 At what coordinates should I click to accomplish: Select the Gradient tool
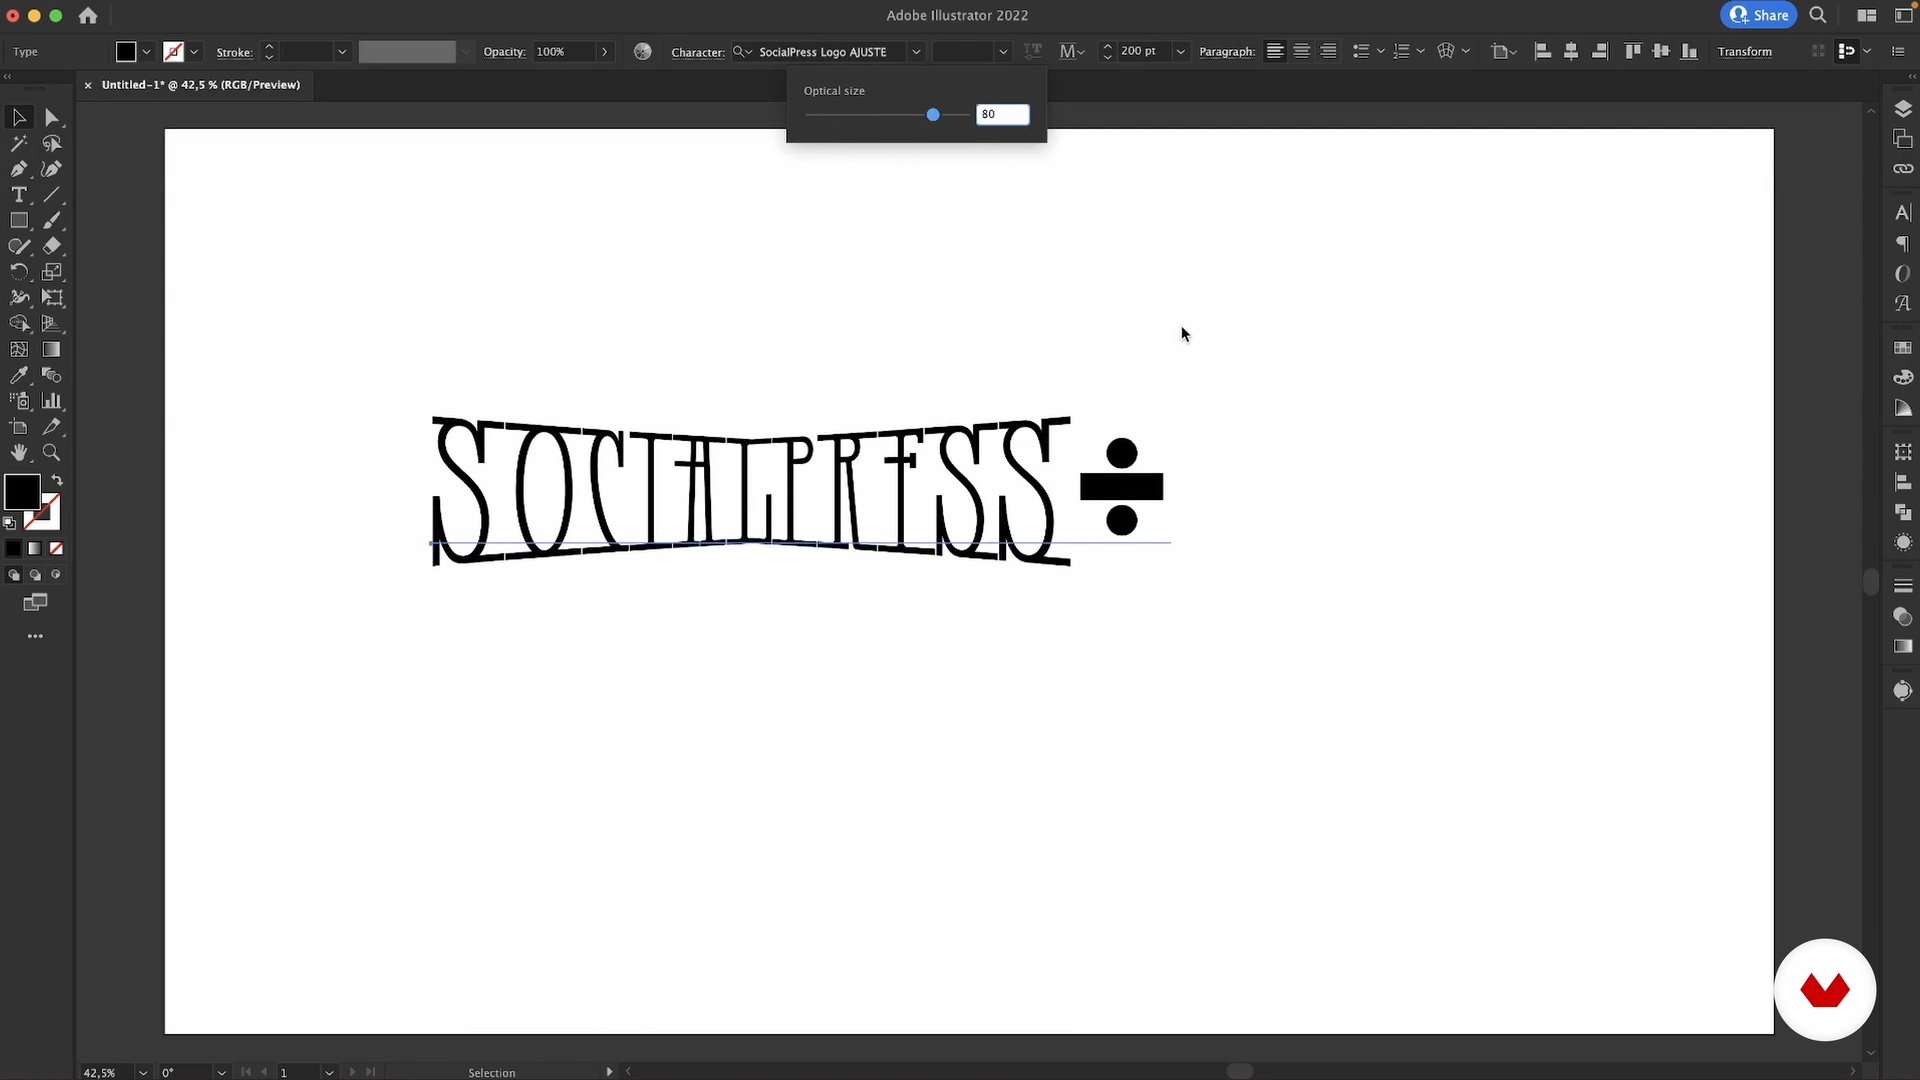pyautogui.click(x=52, y=350)
